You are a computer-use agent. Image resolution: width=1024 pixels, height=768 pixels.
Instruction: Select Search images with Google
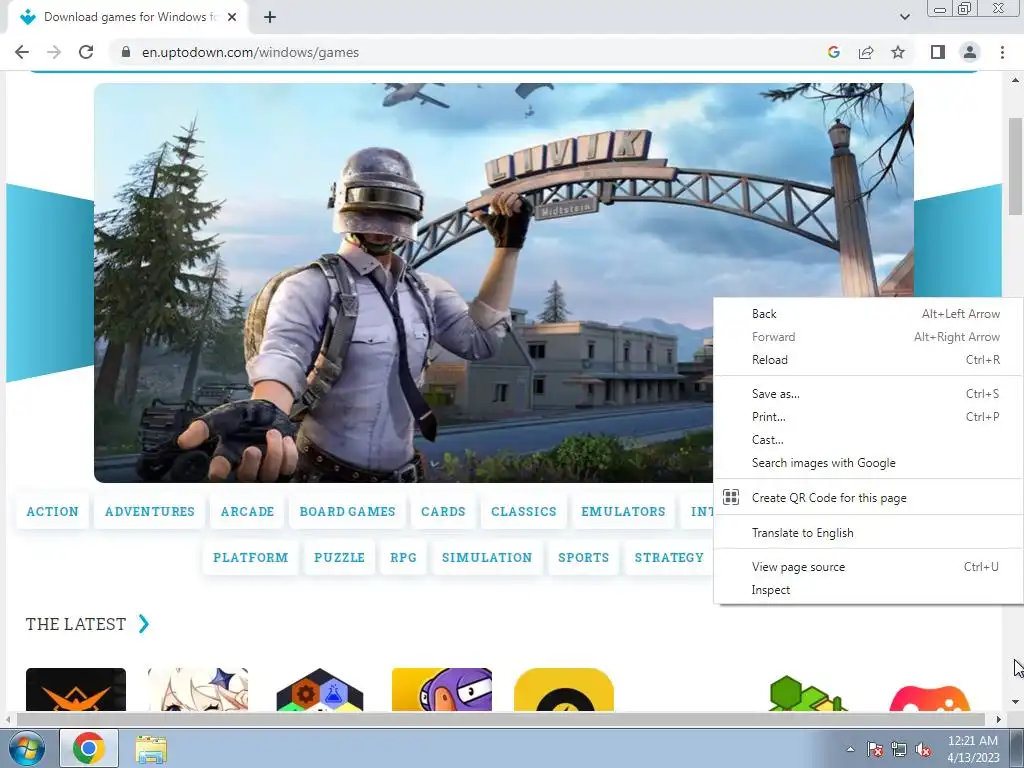click(869, 463)
